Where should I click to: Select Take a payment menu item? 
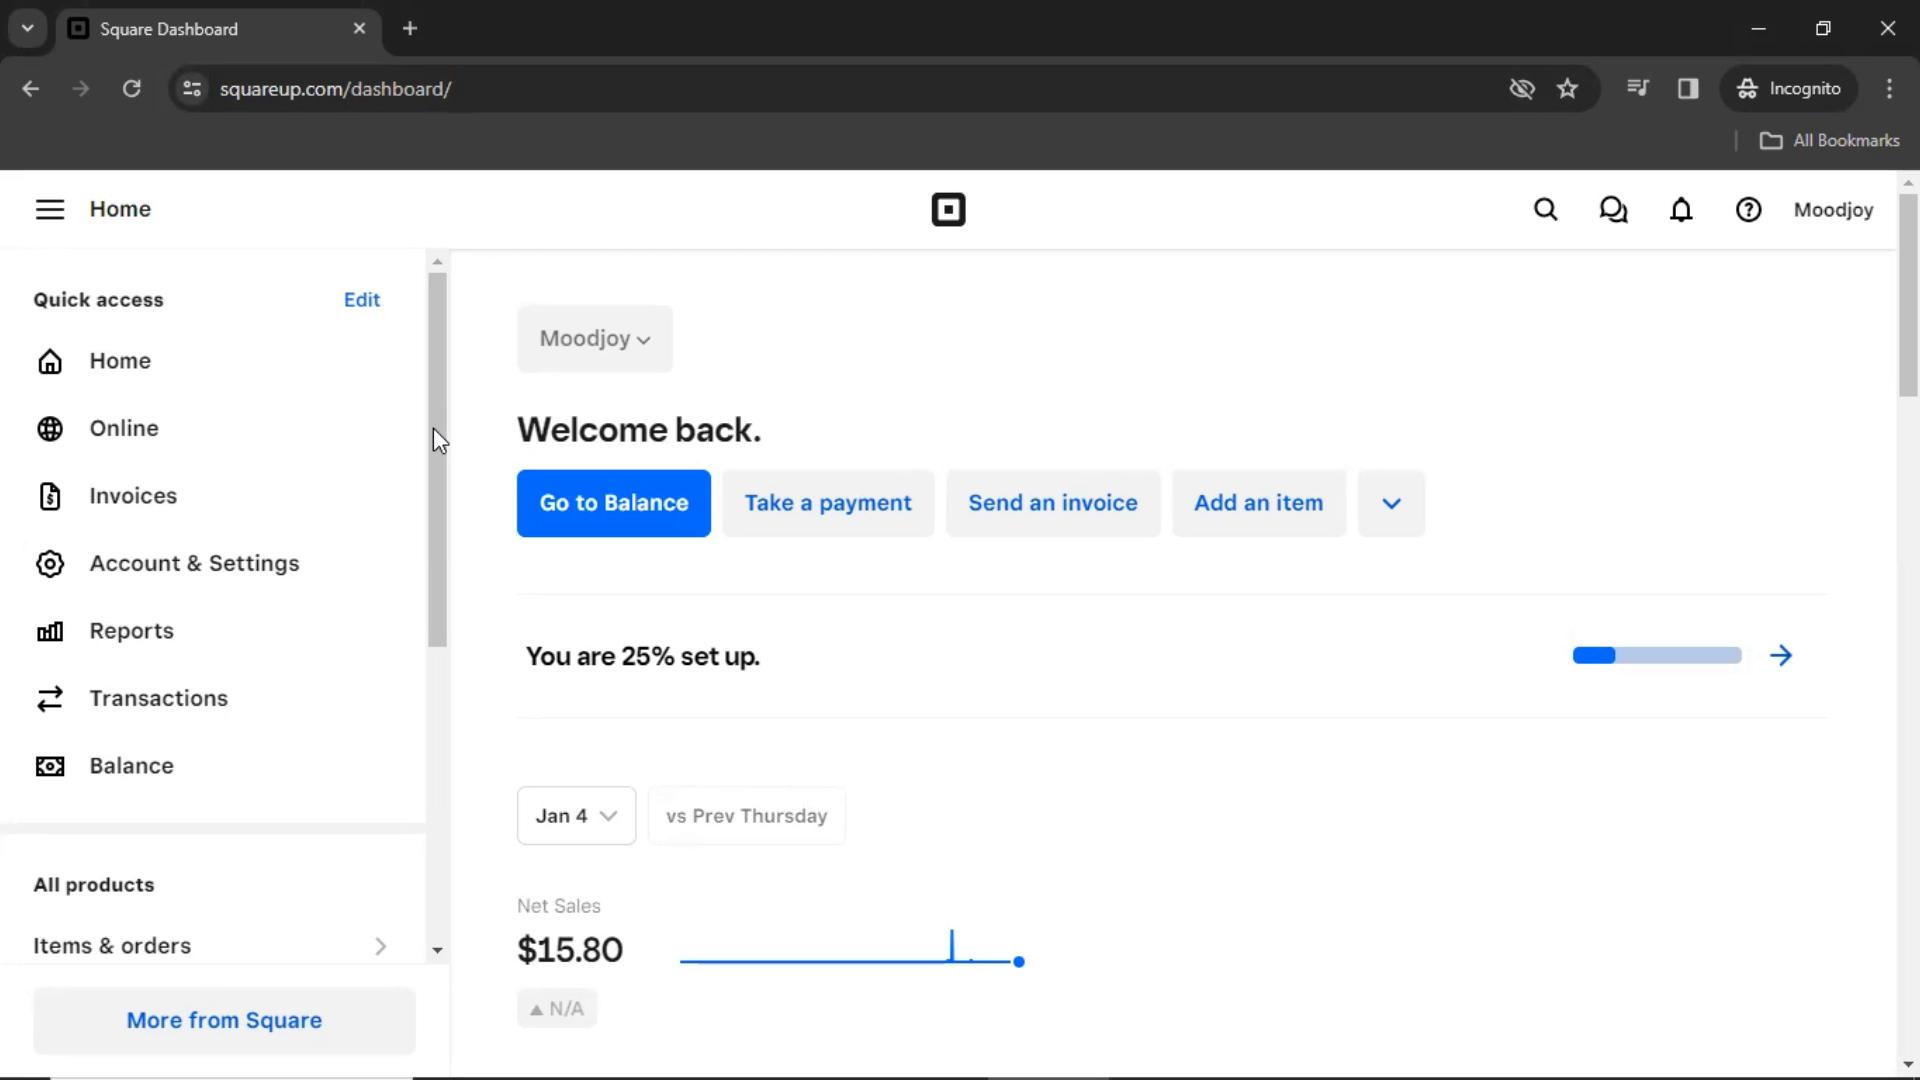coord(828,502)
